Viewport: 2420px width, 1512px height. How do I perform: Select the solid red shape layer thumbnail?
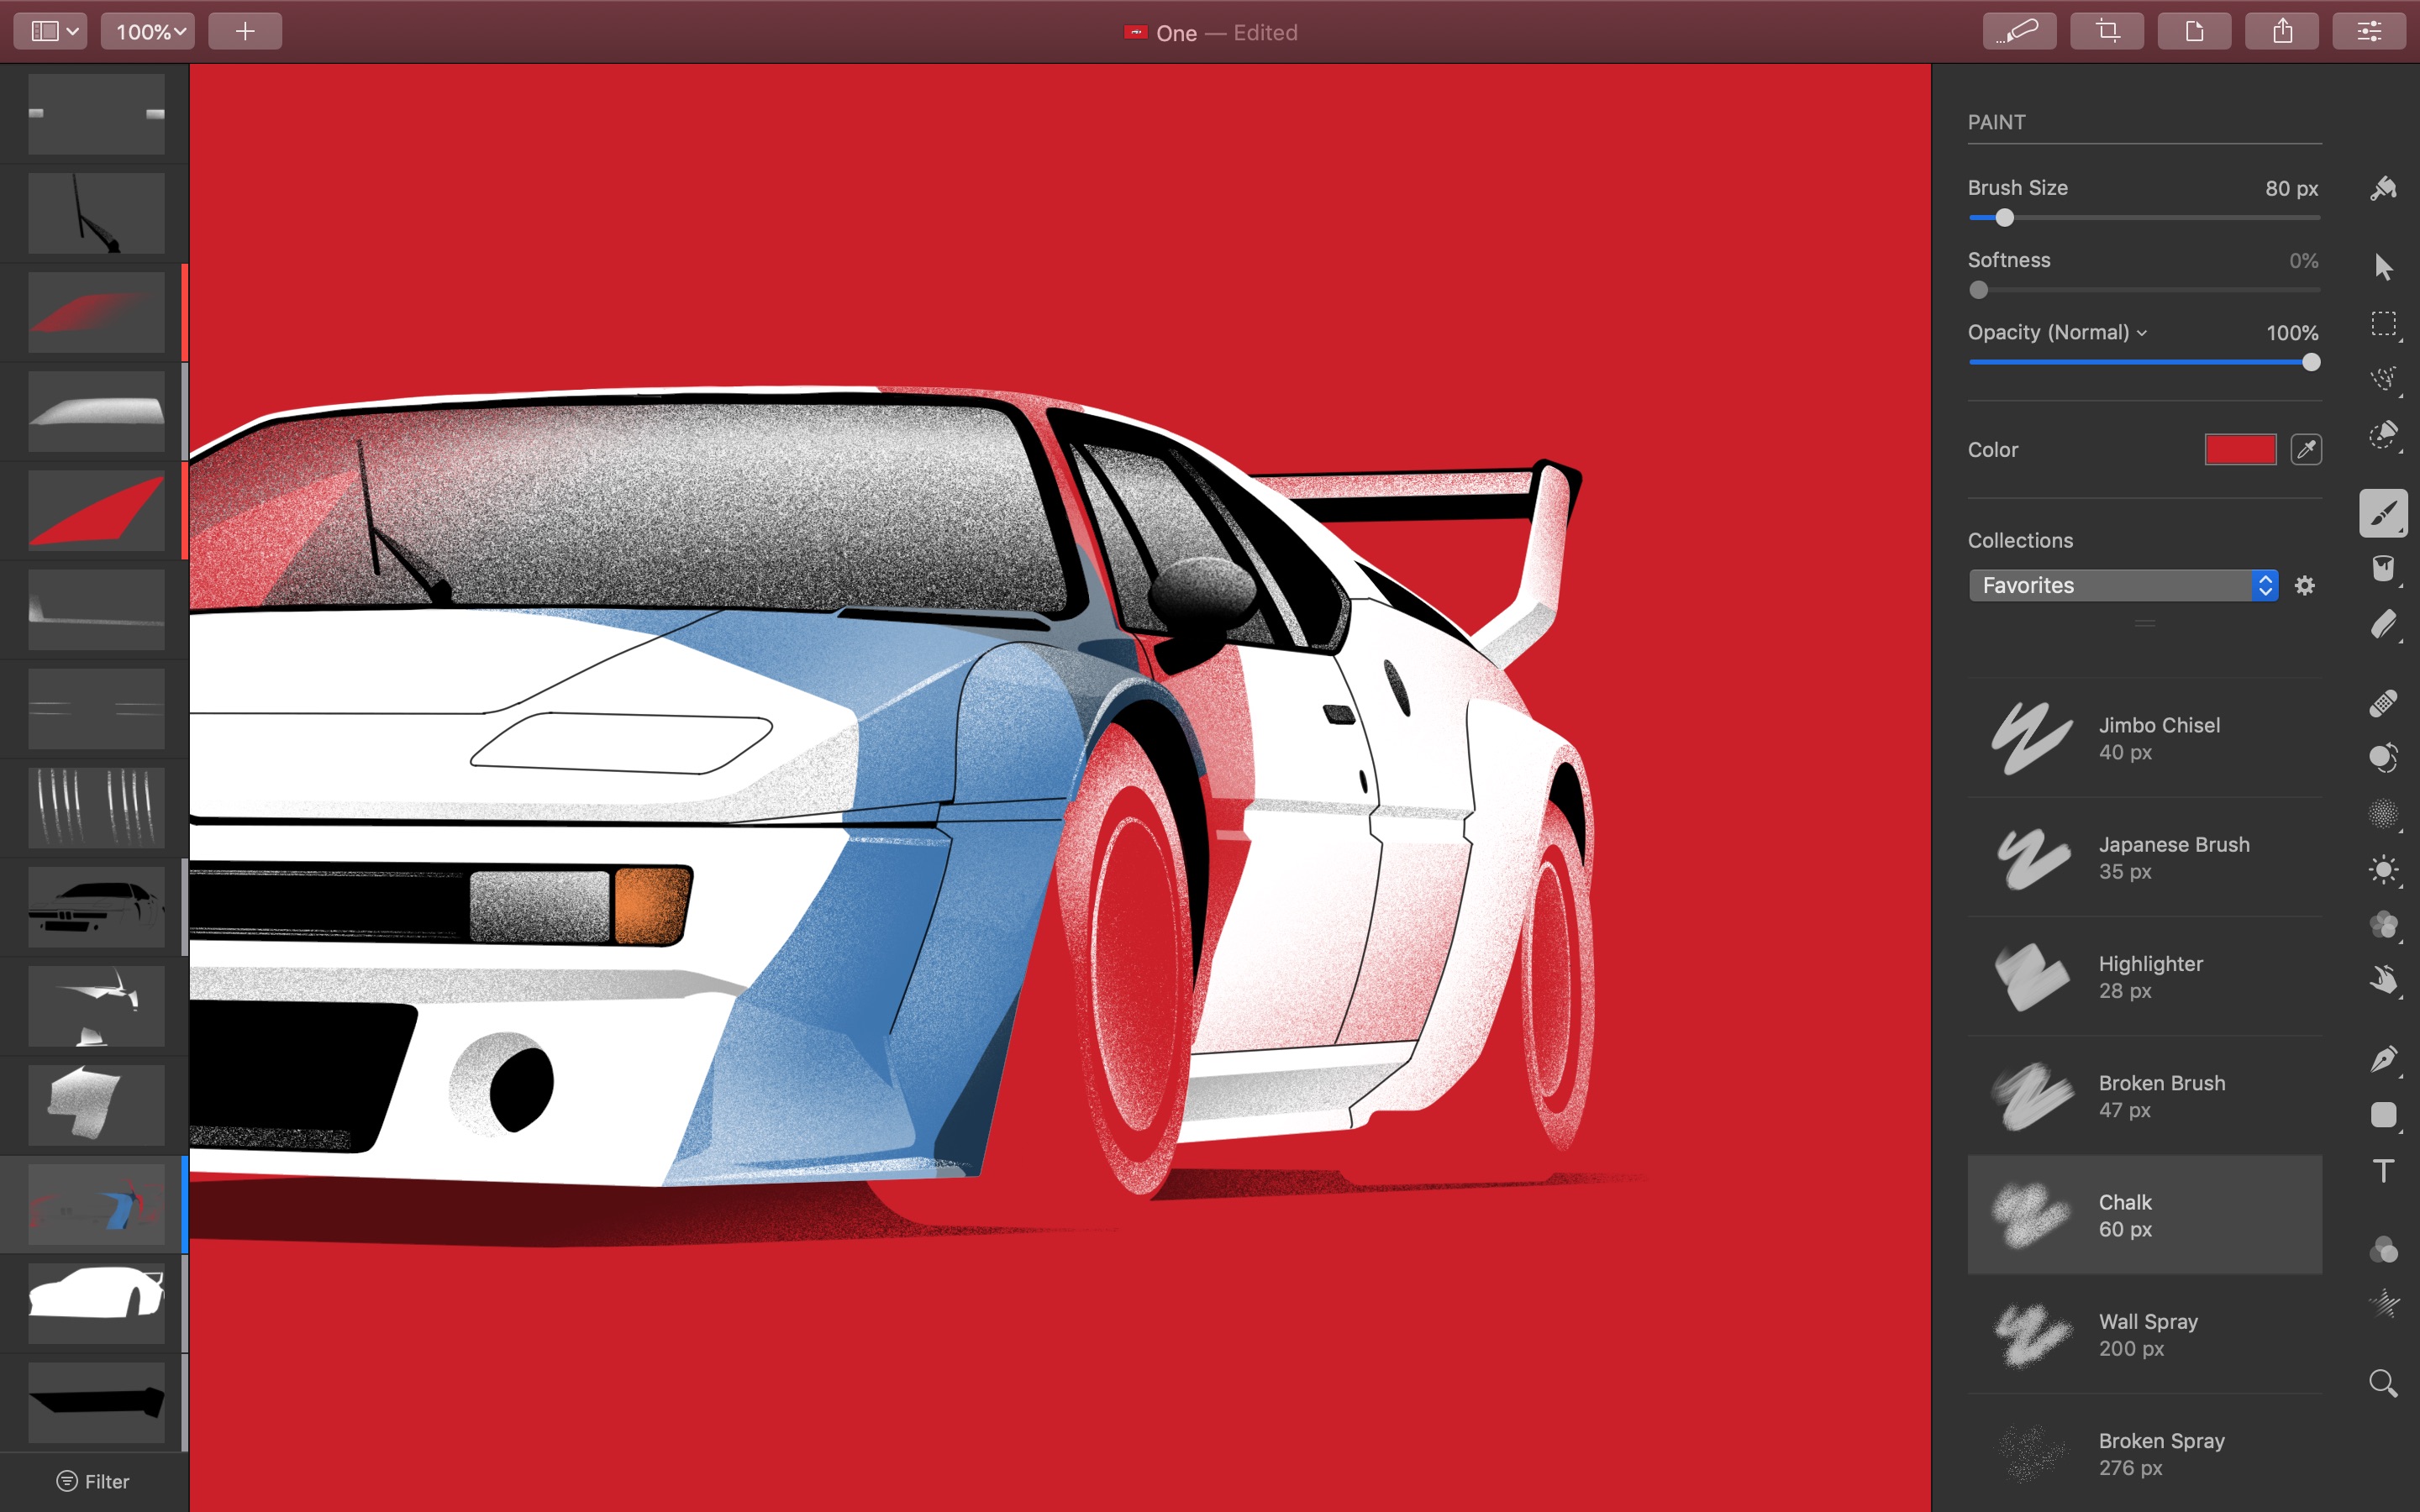[x=96, y=510]
